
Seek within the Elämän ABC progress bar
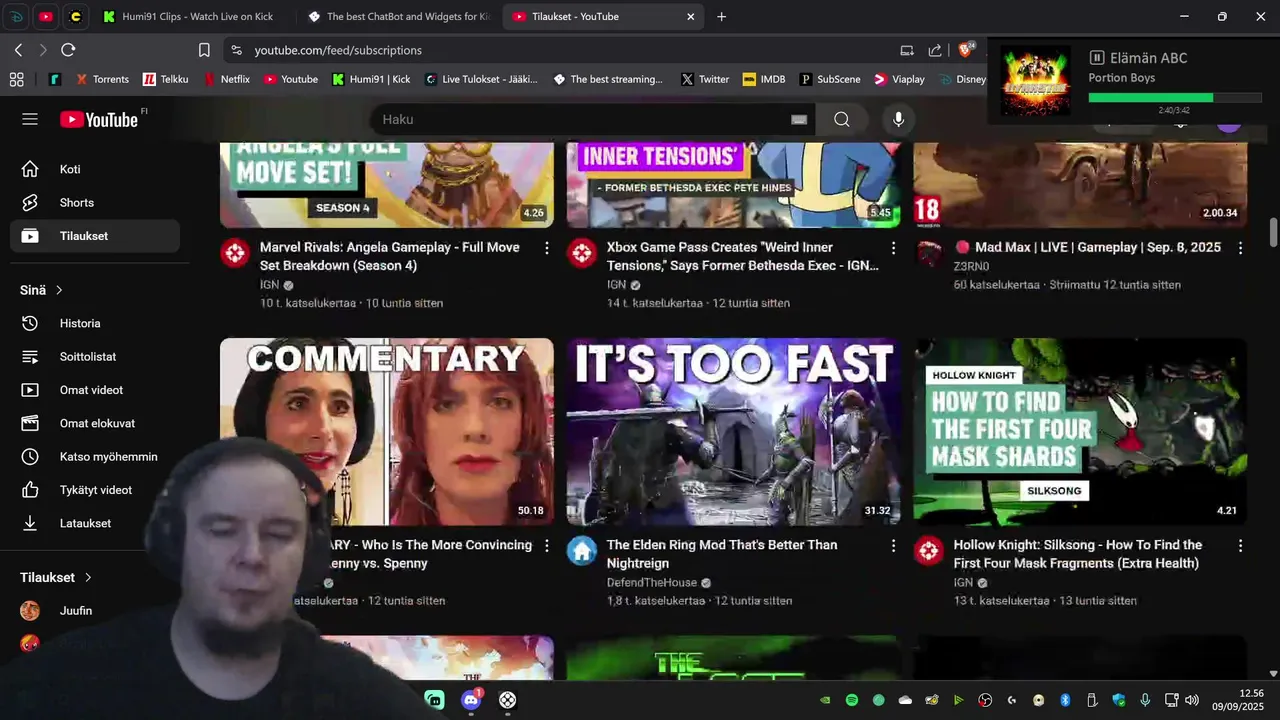[1175, 98]
